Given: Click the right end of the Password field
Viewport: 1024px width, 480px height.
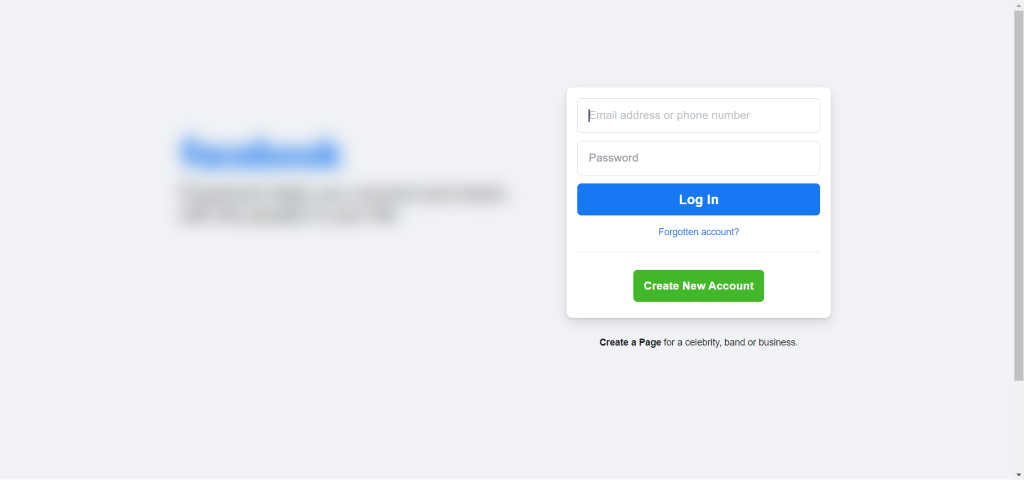Looking at the screenshot, I should (x=805, y=158).
